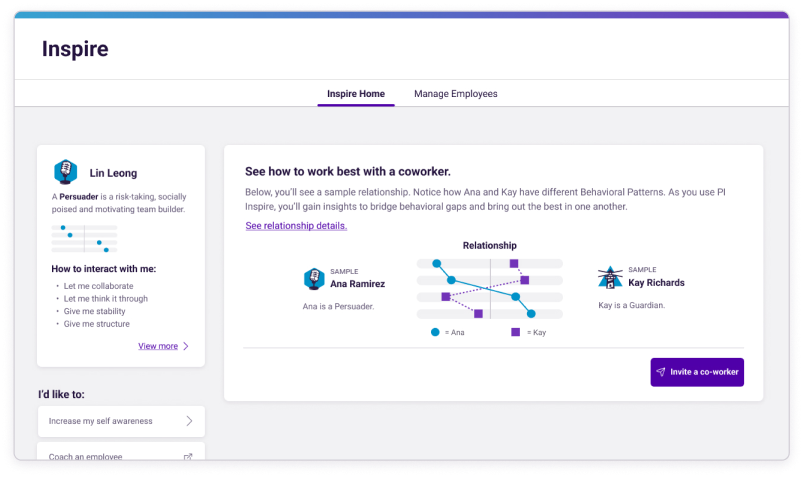Open the See relationship details link

click(x=296, y=225)
